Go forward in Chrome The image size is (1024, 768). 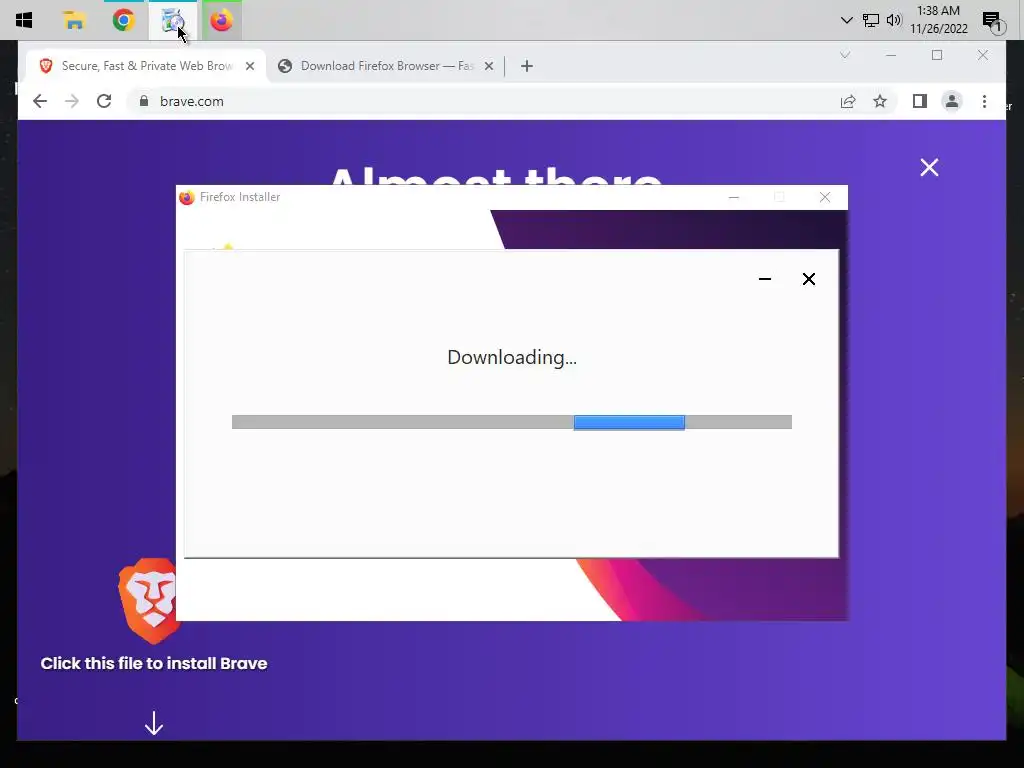point(72,101)
